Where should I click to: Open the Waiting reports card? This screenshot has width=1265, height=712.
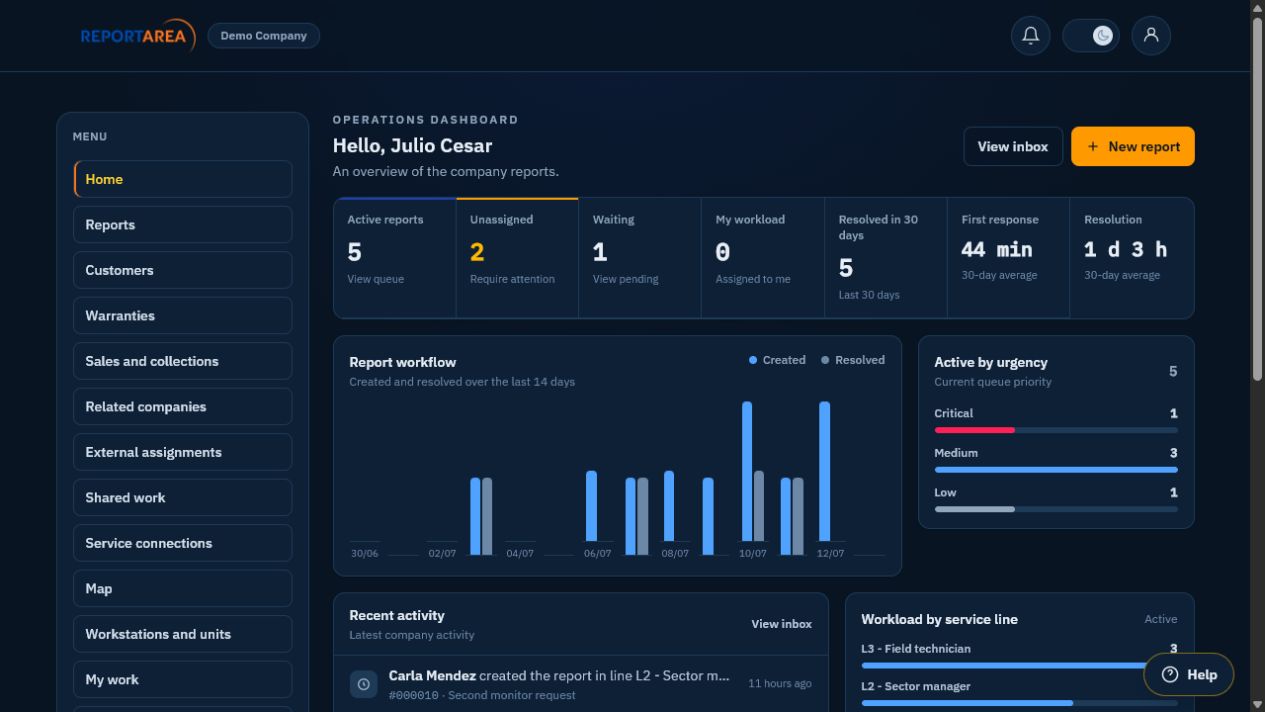640,258
